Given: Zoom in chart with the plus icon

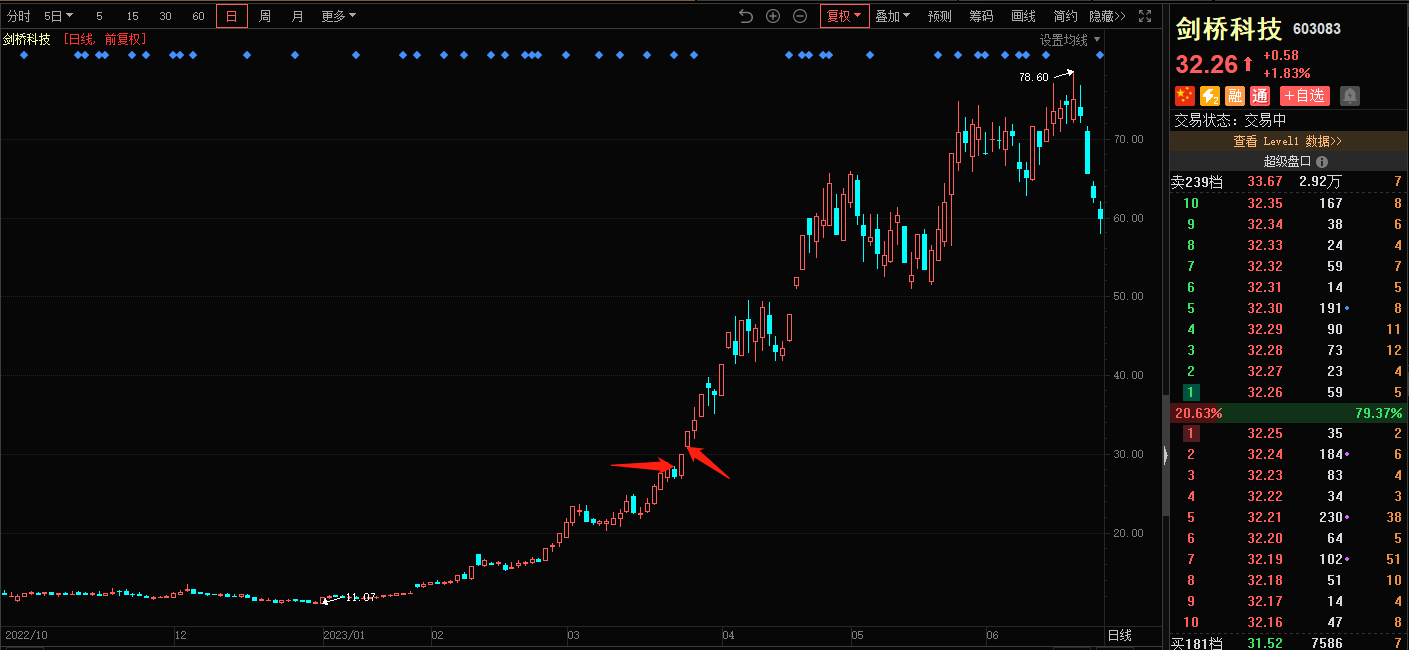Looking at the screenshot, I should 773,16.
